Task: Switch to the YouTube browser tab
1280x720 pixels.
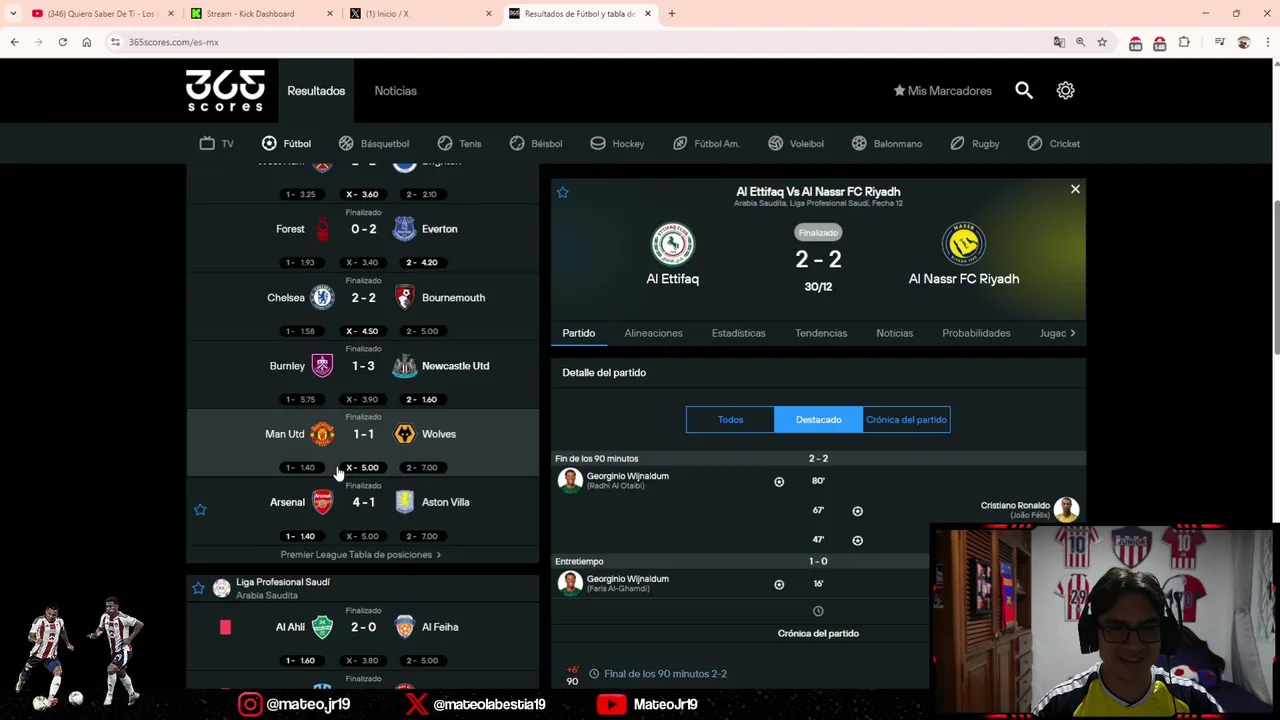Action: 102,14
